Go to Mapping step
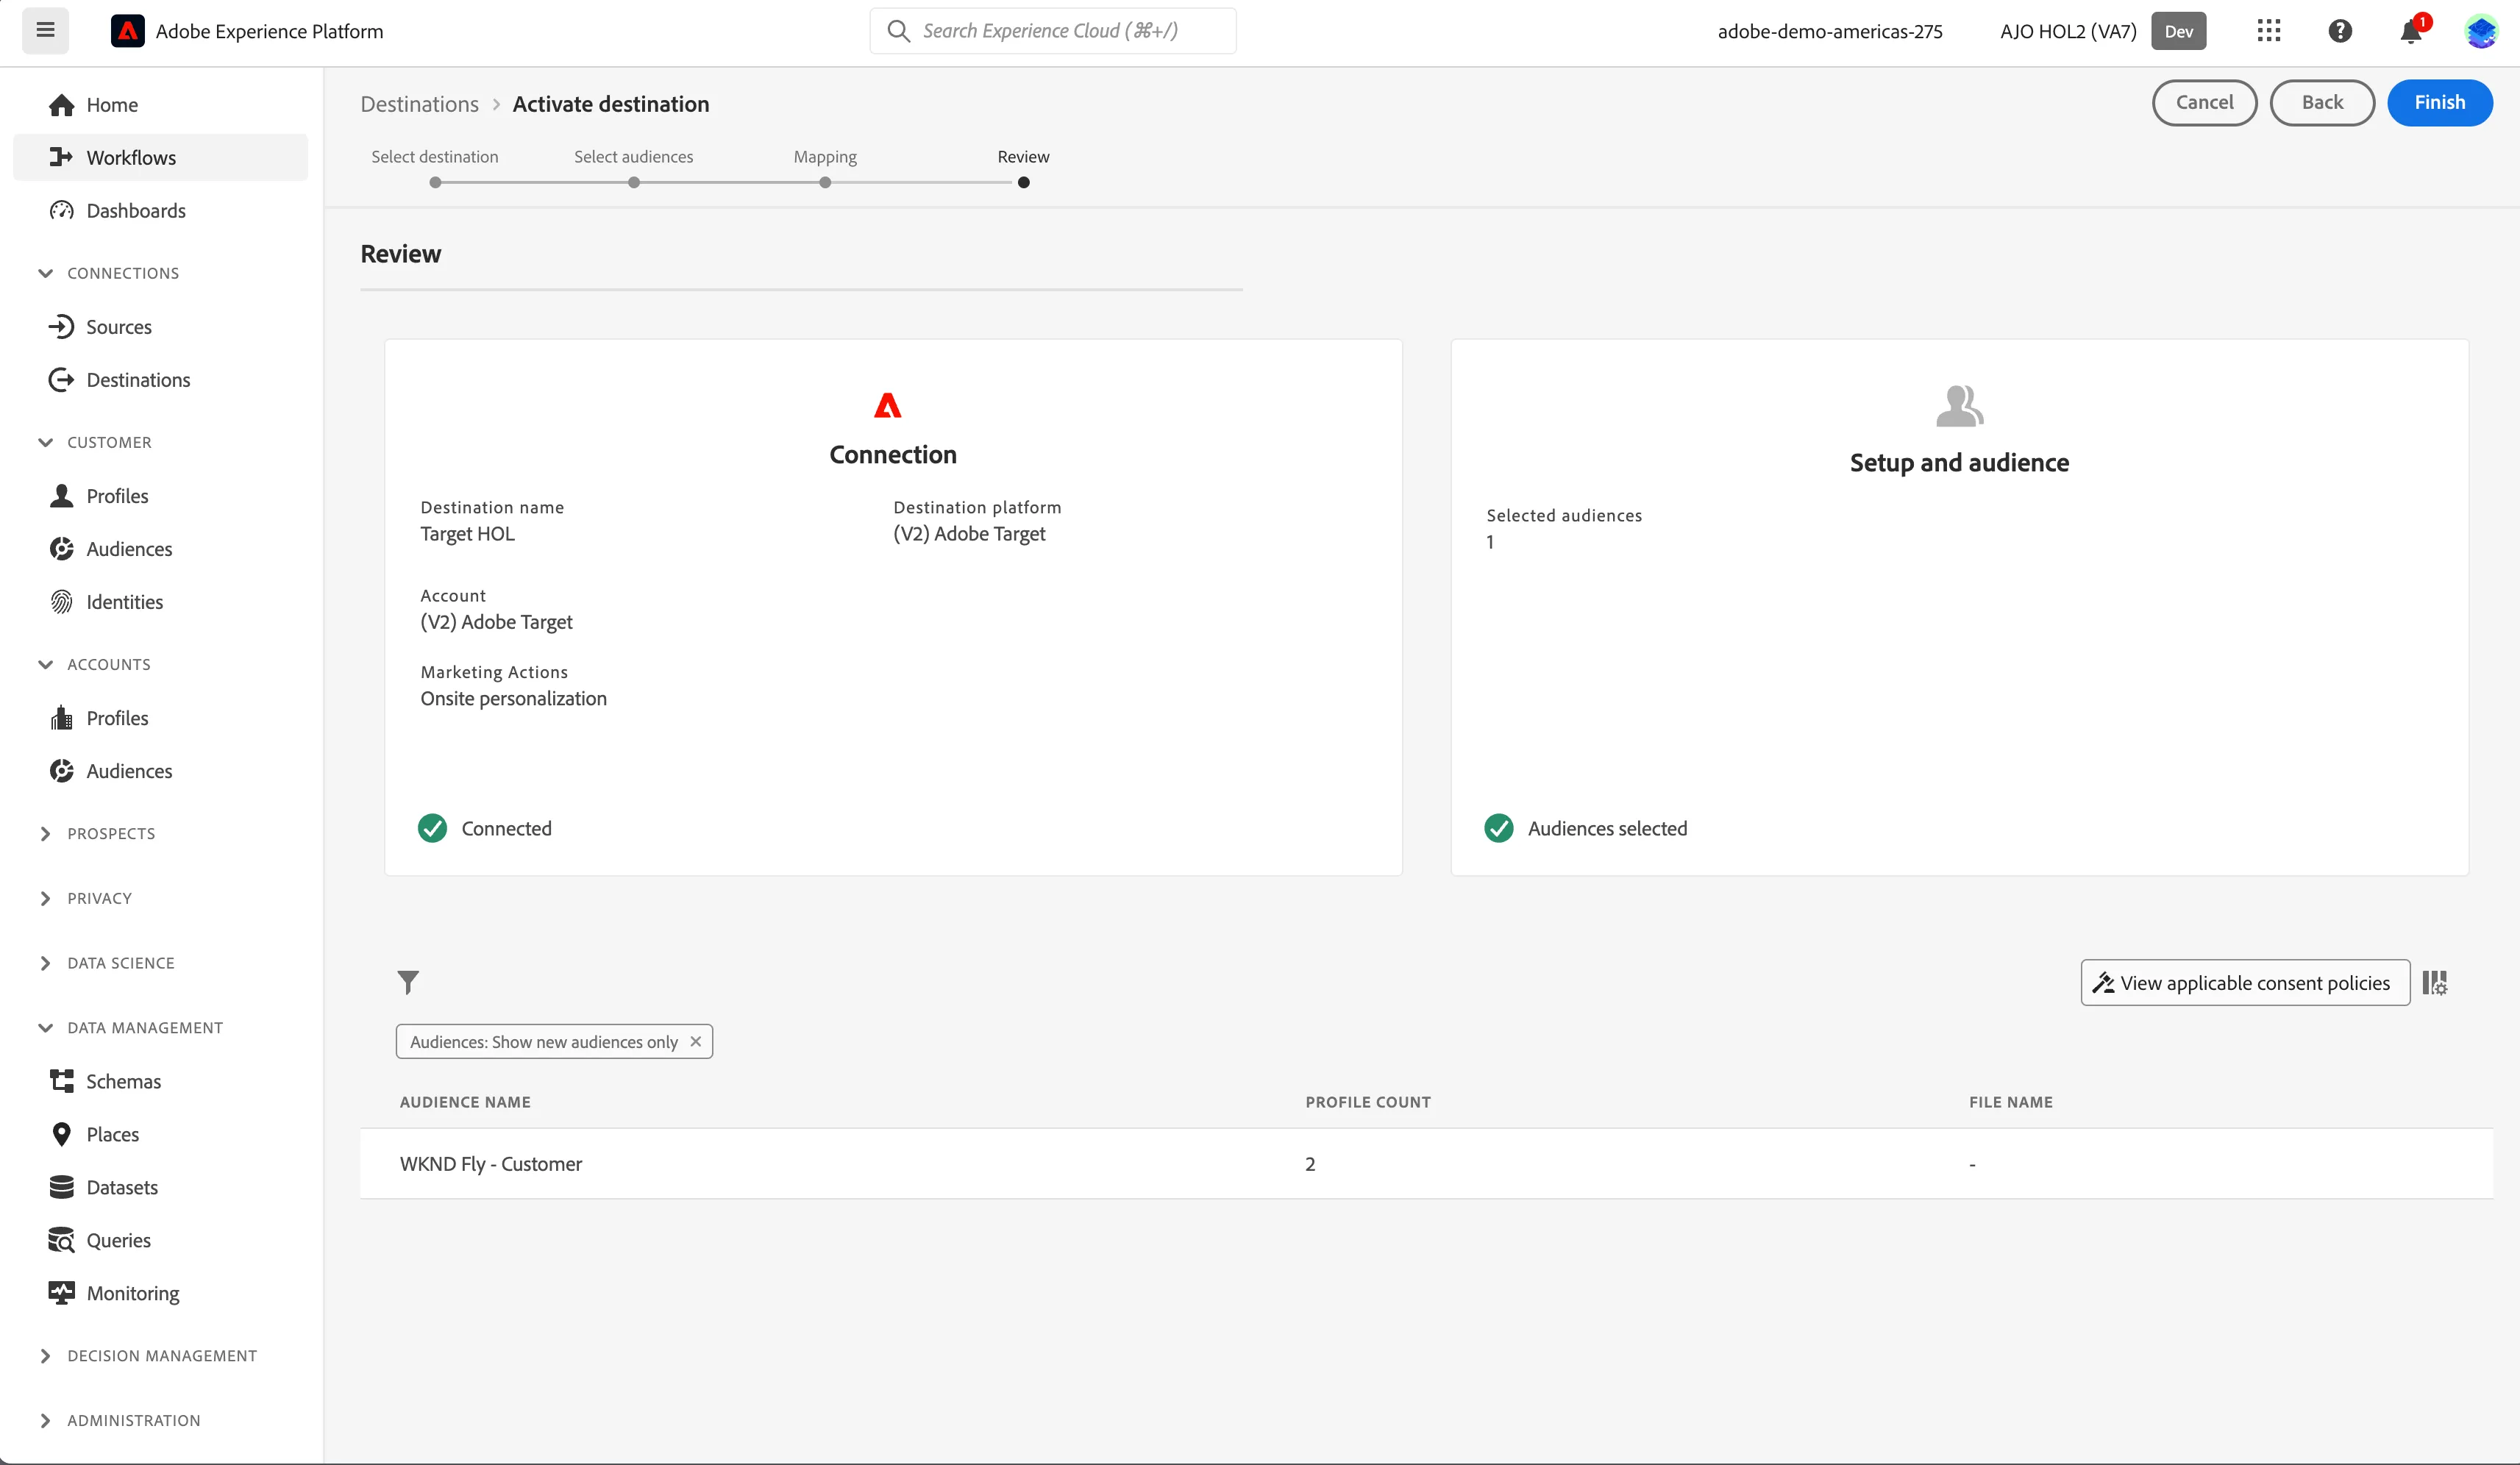The image size is (2520, 1465). click(x=825, y=167)
